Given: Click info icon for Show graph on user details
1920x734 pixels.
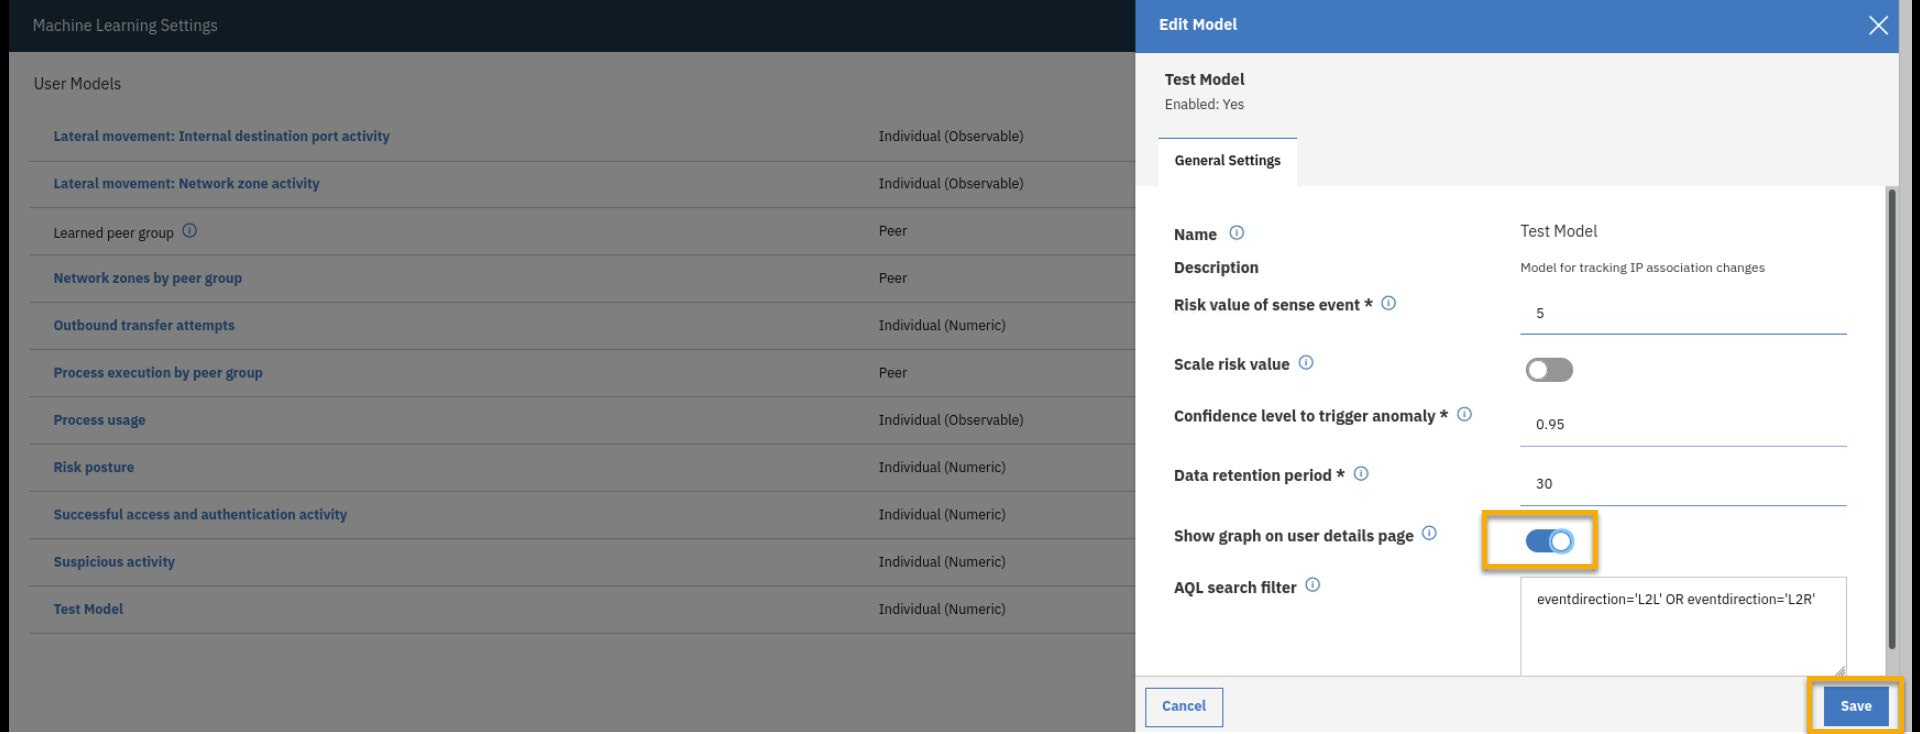Looking at the screenshot, I should point(1429,534).
